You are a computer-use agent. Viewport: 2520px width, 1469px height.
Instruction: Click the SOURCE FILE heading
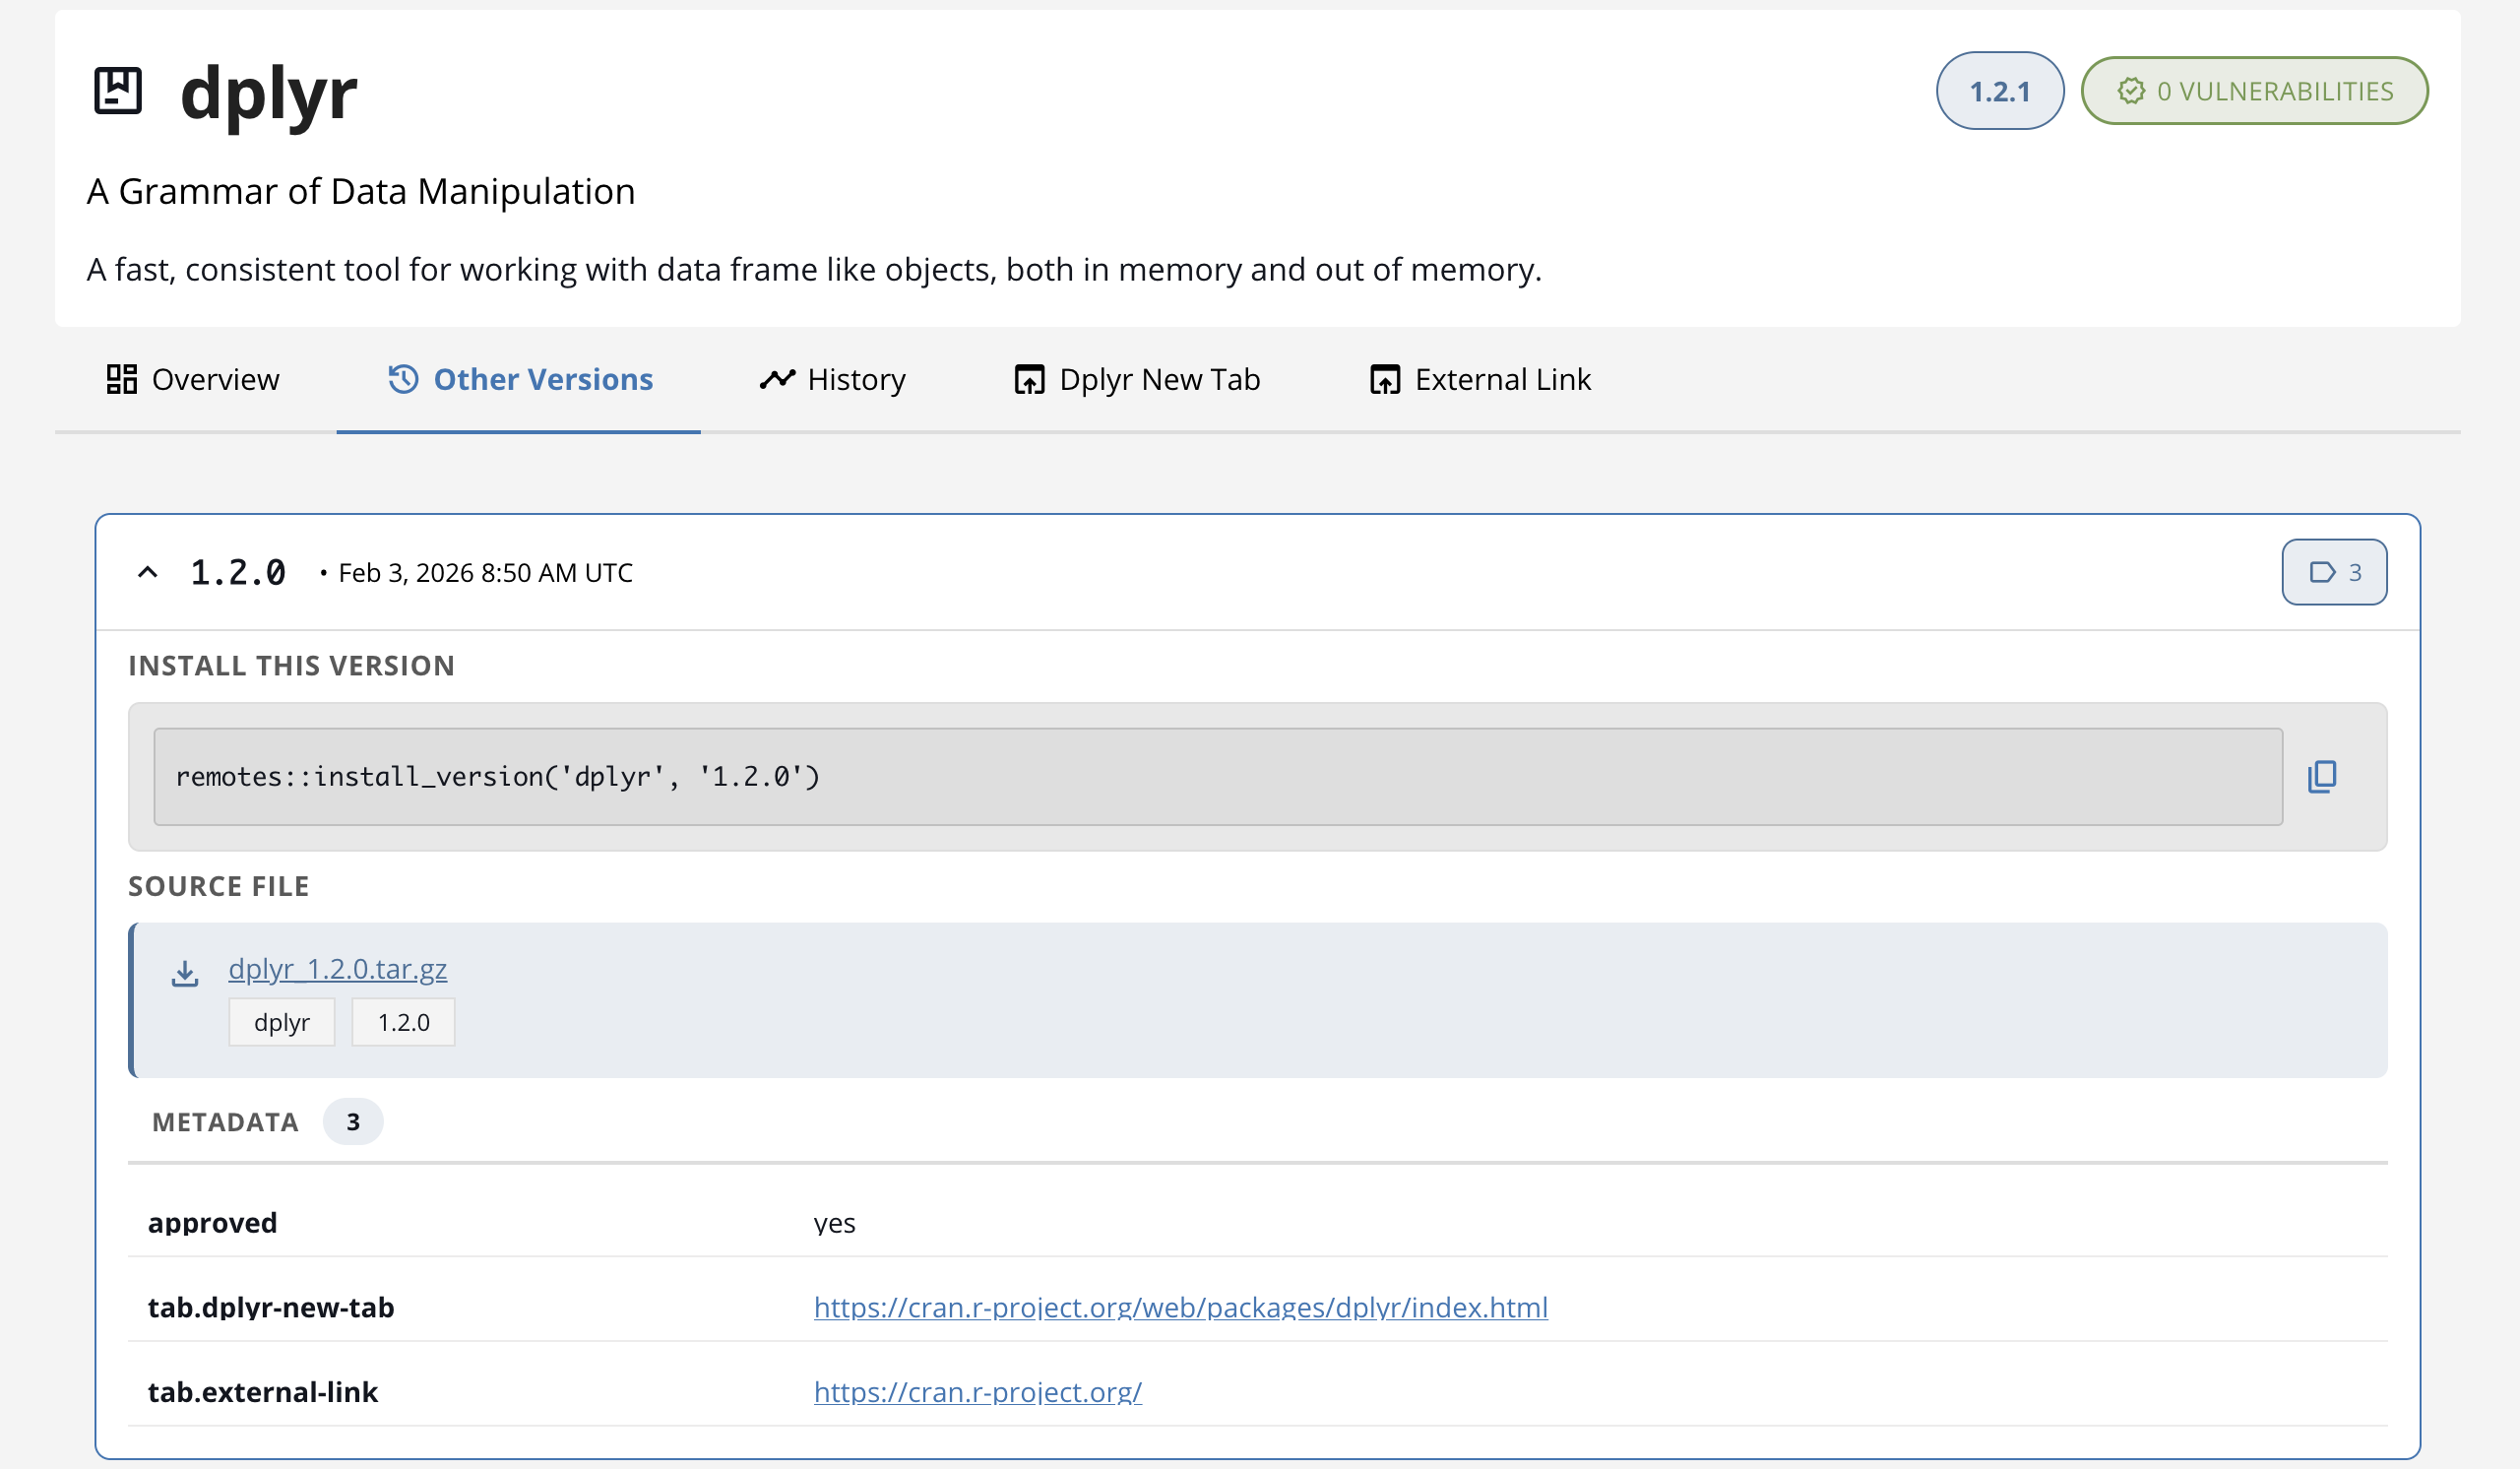[219, 886]
